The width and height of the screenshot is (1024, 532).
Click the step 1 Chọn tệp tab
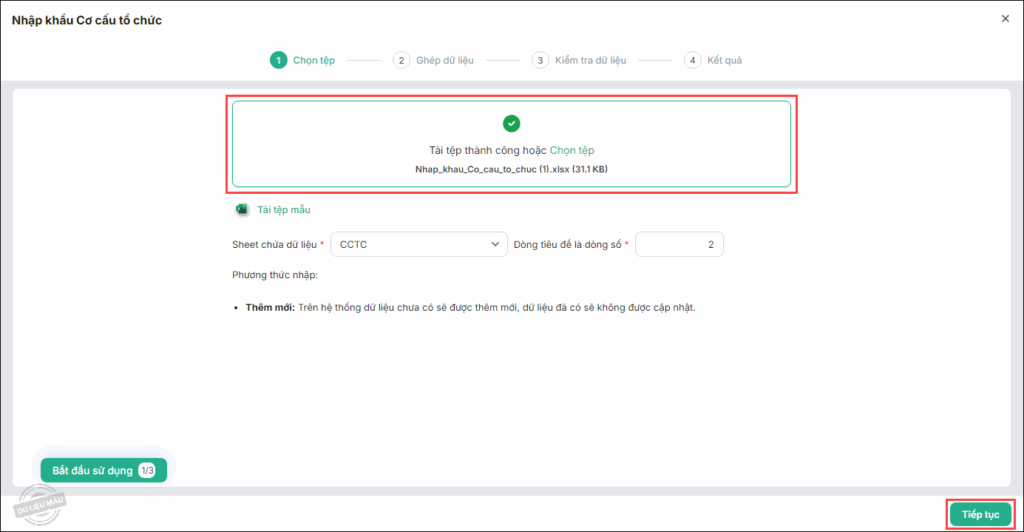pyautogui.click(x=302, y=60)
